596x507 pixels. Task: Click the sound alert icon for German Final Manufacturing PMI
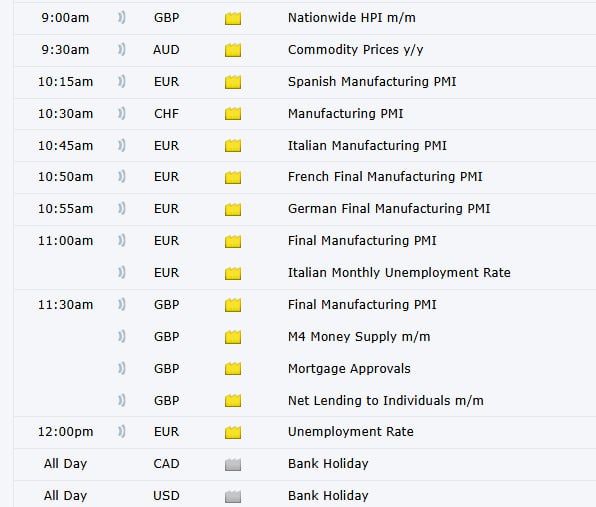click(121, 209)
